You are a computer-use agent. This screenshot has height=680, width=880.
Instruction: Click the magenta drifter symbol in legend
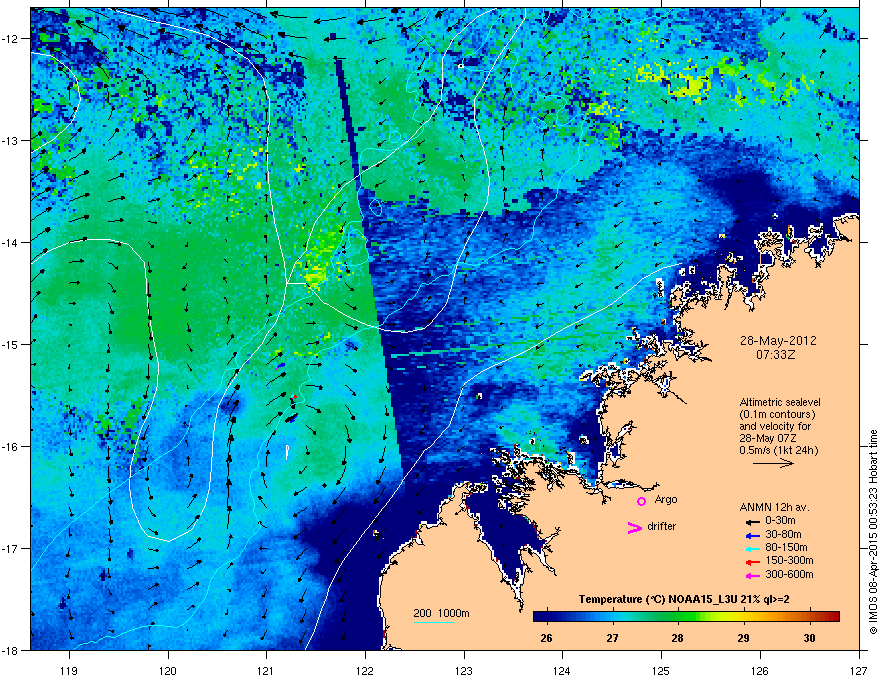coord(635,527)
